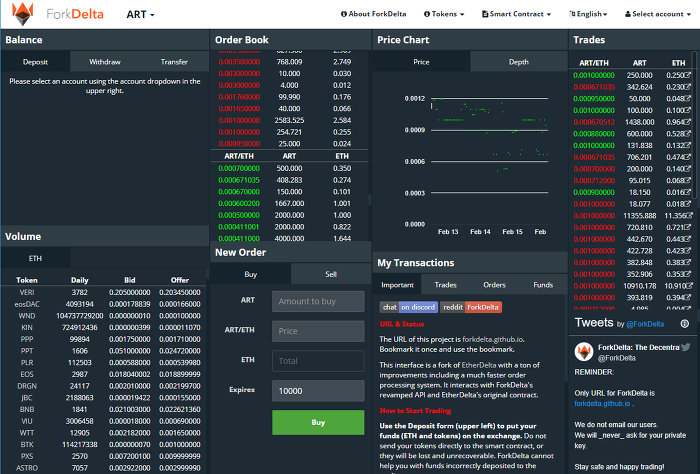Select the Price chart tab

coord(421,62)
